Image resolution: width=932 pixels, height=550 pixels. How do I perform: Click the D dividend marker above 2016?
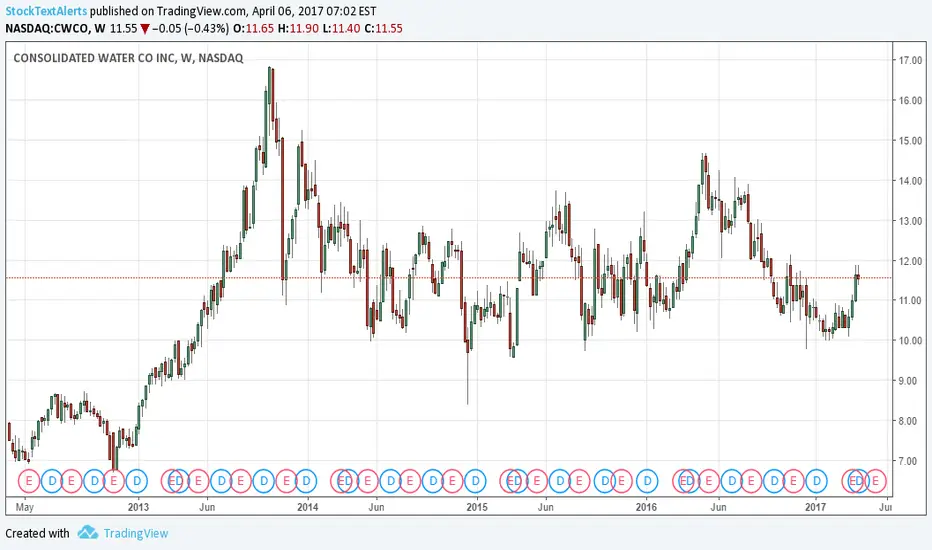(x=647, y=480)
